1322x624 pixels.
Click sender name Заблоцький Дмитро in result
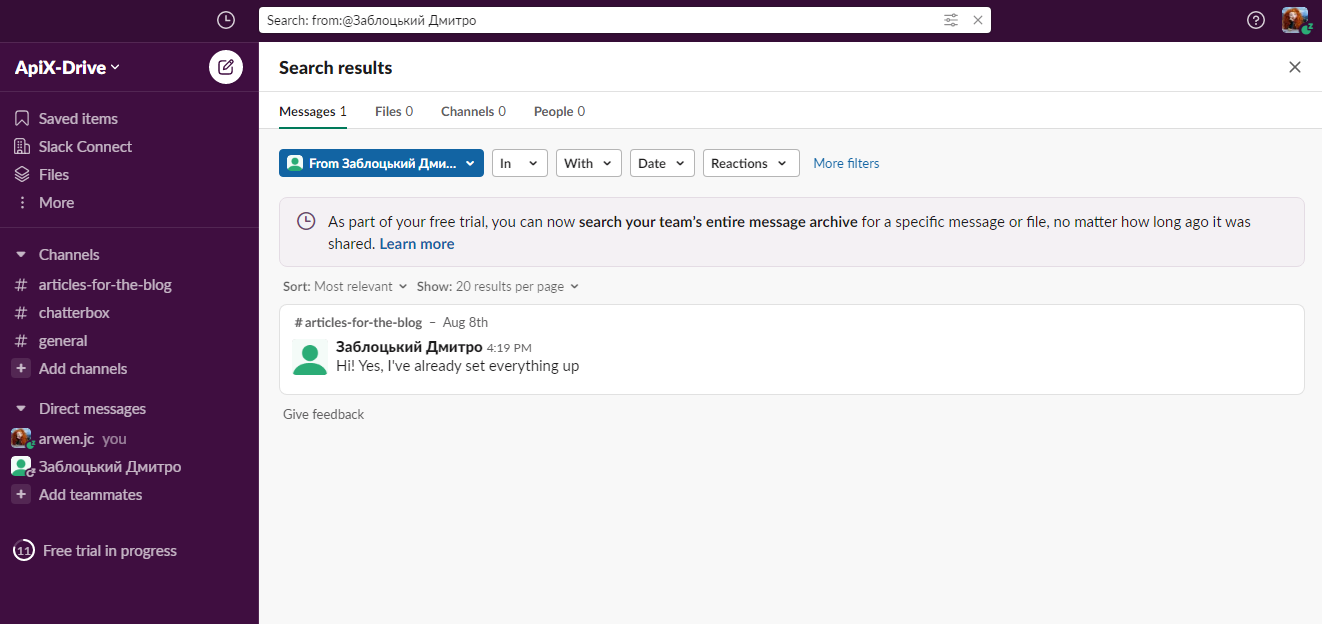(x=409, y=347)
